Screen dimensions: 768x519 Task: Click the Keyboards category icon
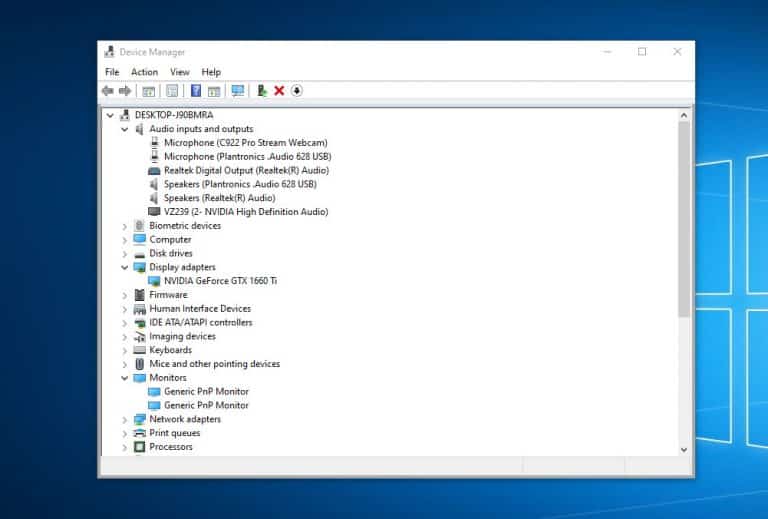140,350
